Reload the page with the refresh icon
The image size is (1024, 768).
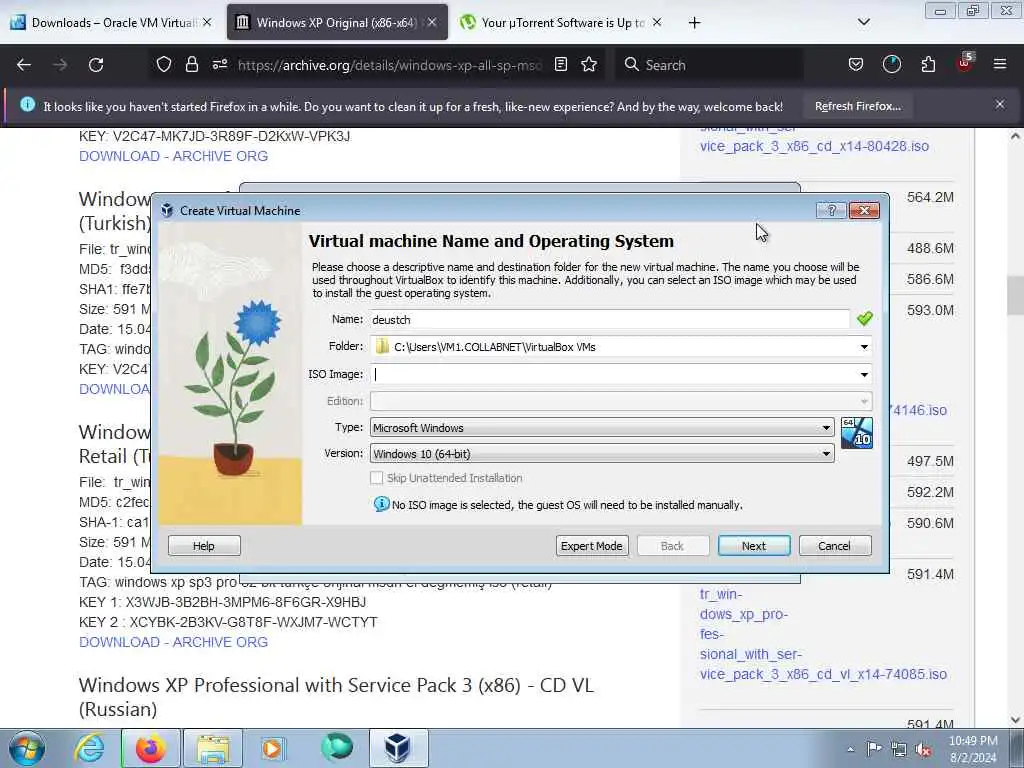pyautogui.click(x=96, y=65)
